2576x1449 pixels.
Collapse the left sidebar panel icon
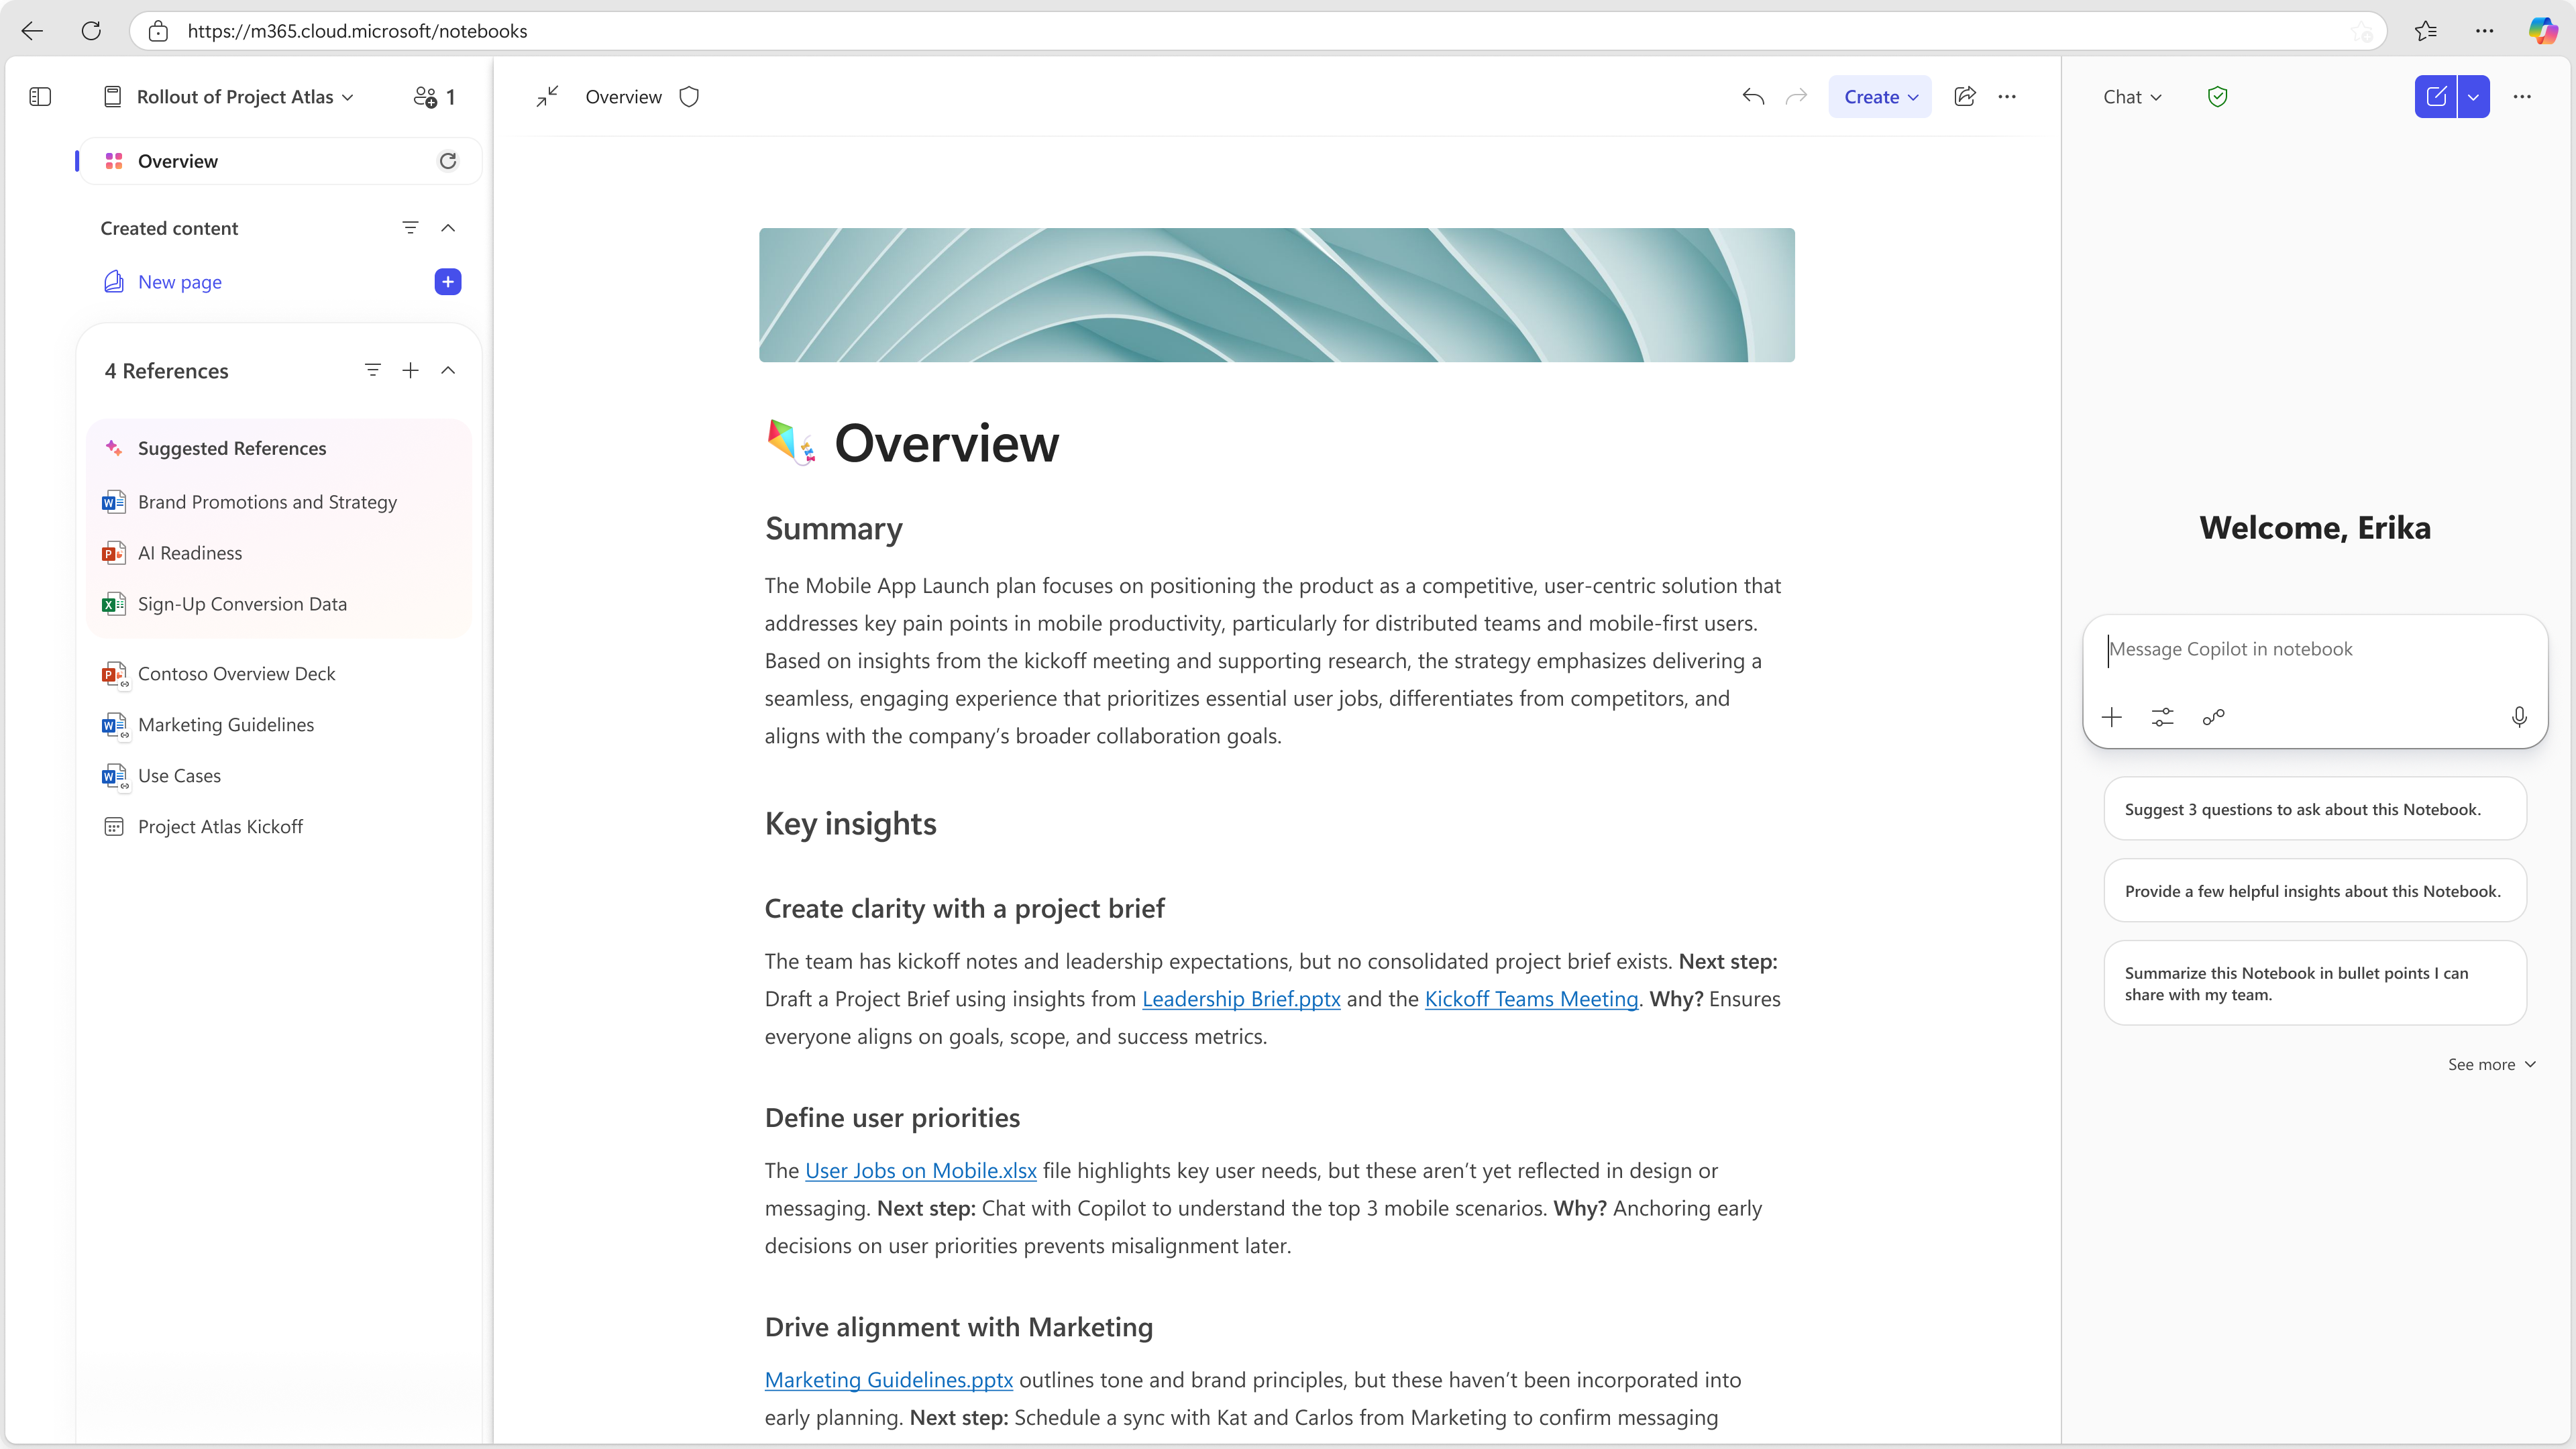pyautogui.click(x=40, y=97)
